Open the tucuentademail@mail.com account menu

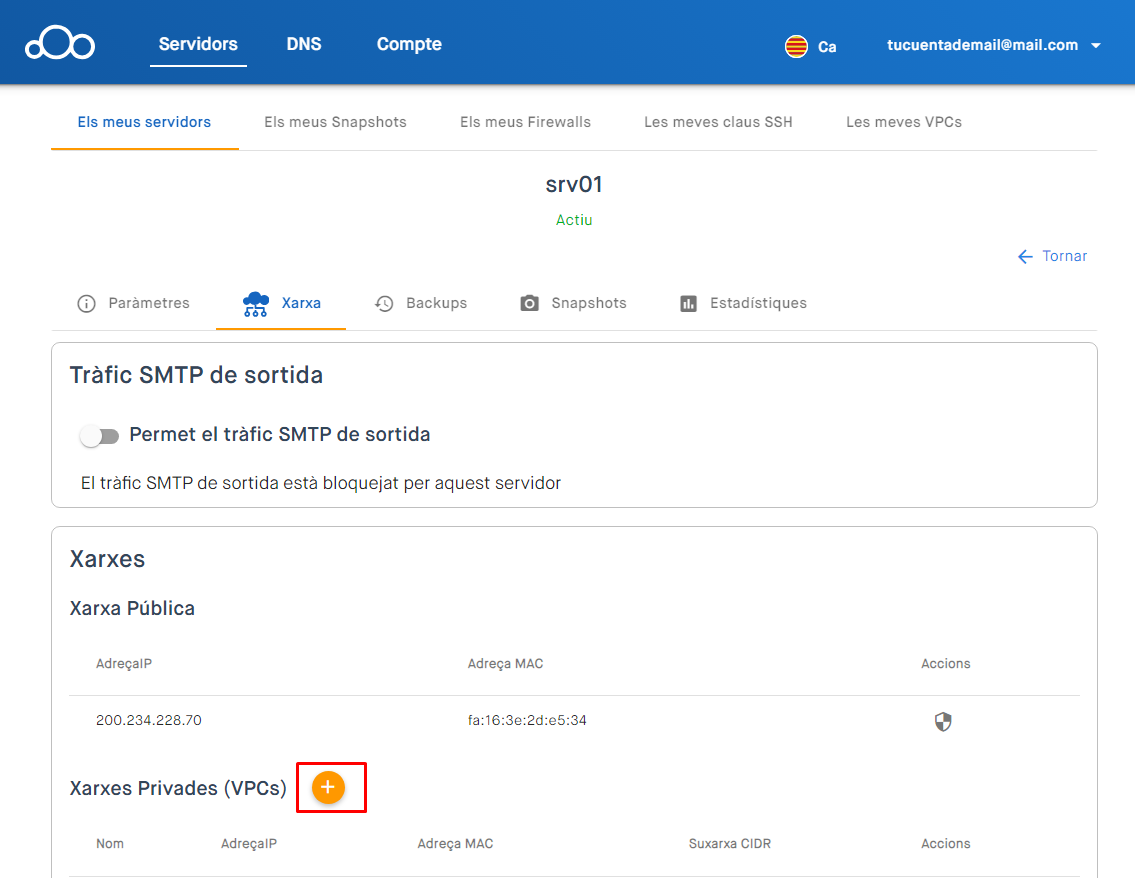pos(982,45)
